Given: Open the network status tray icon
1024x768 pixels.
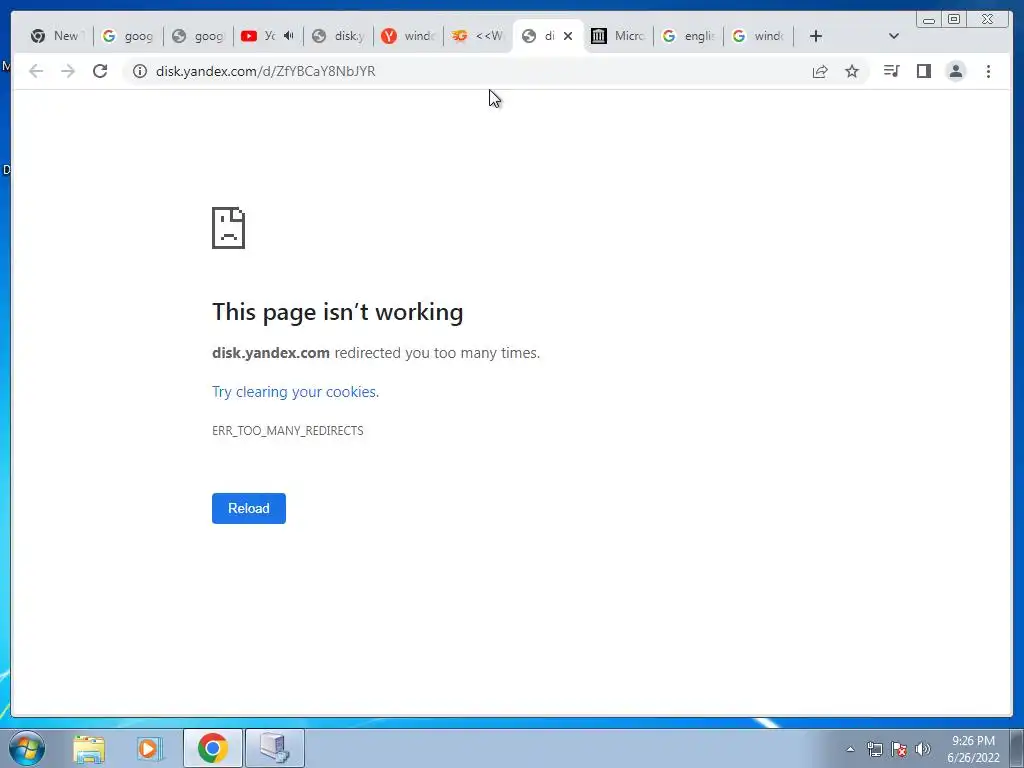Looking at the screenshot, I should click(x=874, y=749).
